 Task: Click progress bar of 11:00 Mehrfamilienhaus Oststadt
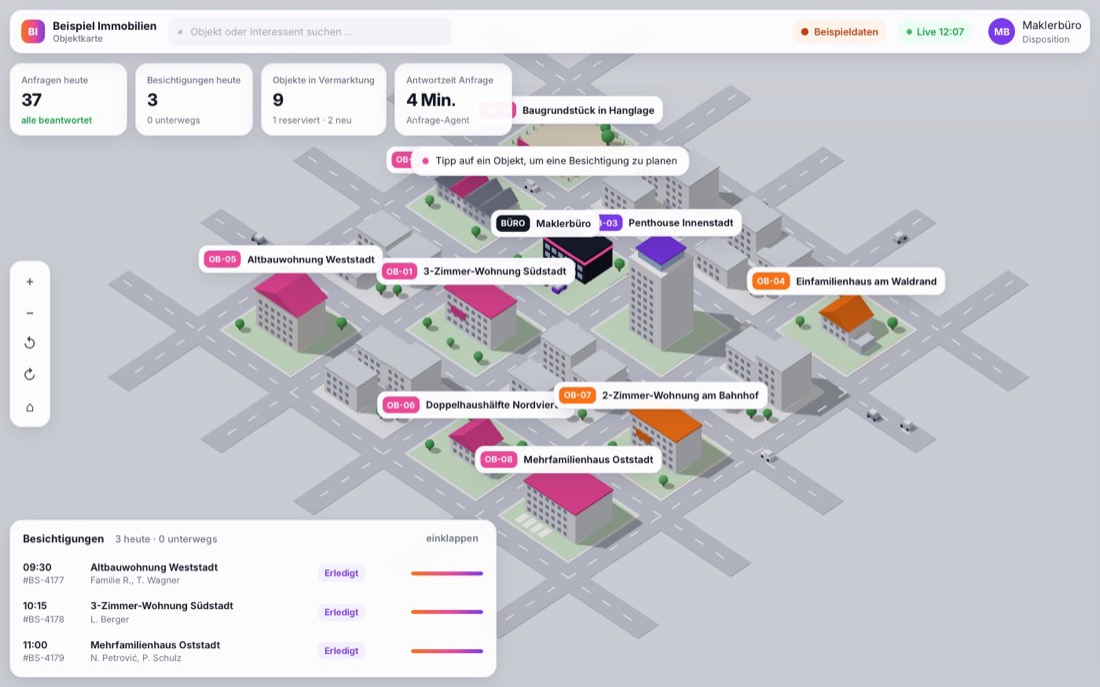coord(447,651)
